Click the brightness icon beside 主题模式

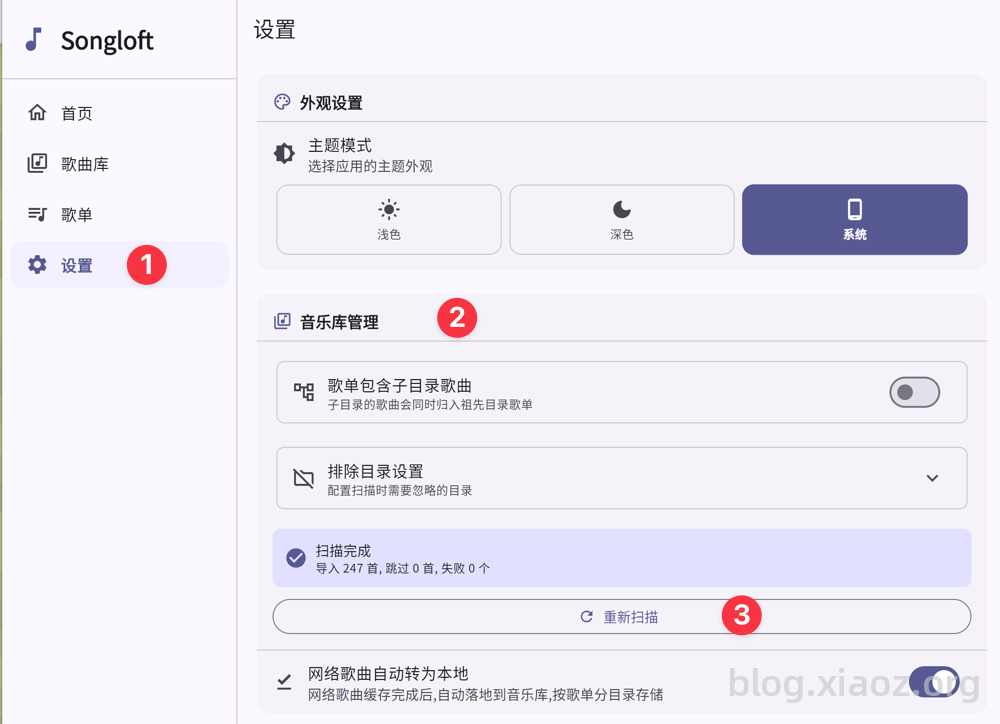[x=284, y=154]
